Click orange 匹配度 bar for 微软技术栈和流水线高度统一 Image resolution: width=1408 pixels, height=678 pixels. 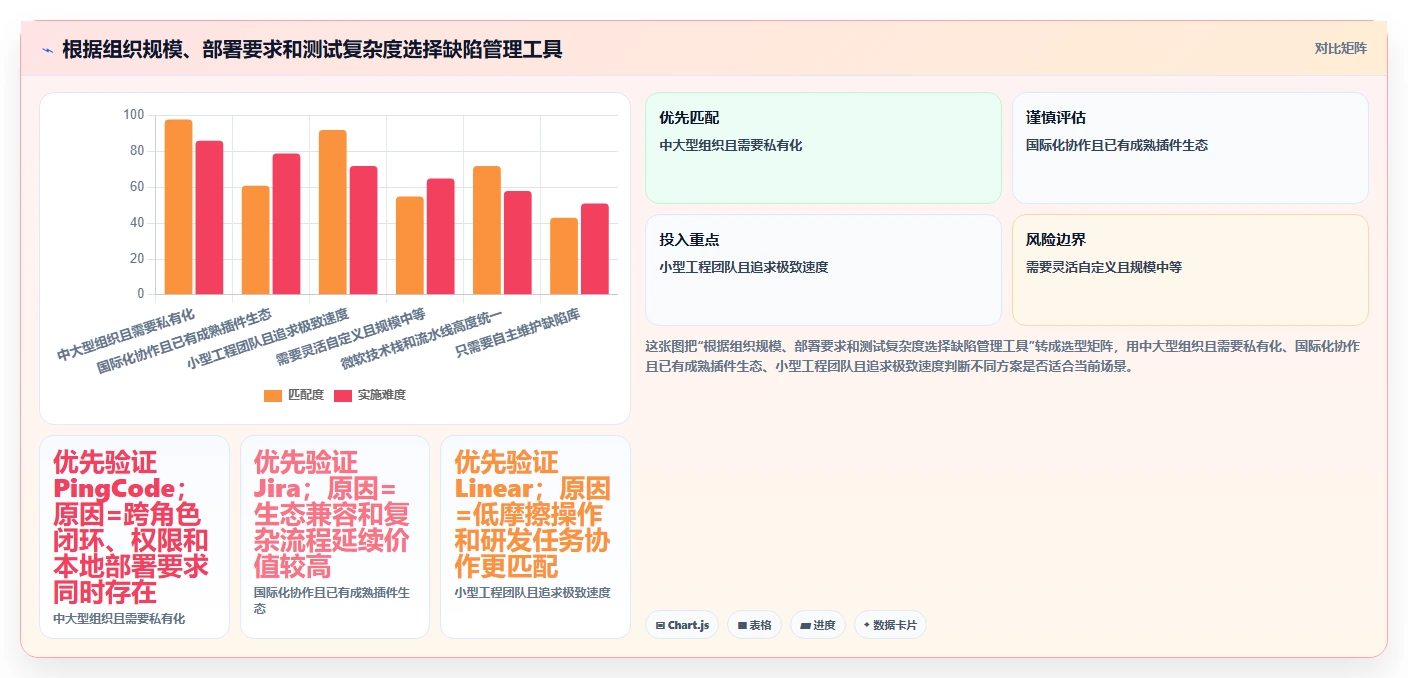(x=486, y=230)
